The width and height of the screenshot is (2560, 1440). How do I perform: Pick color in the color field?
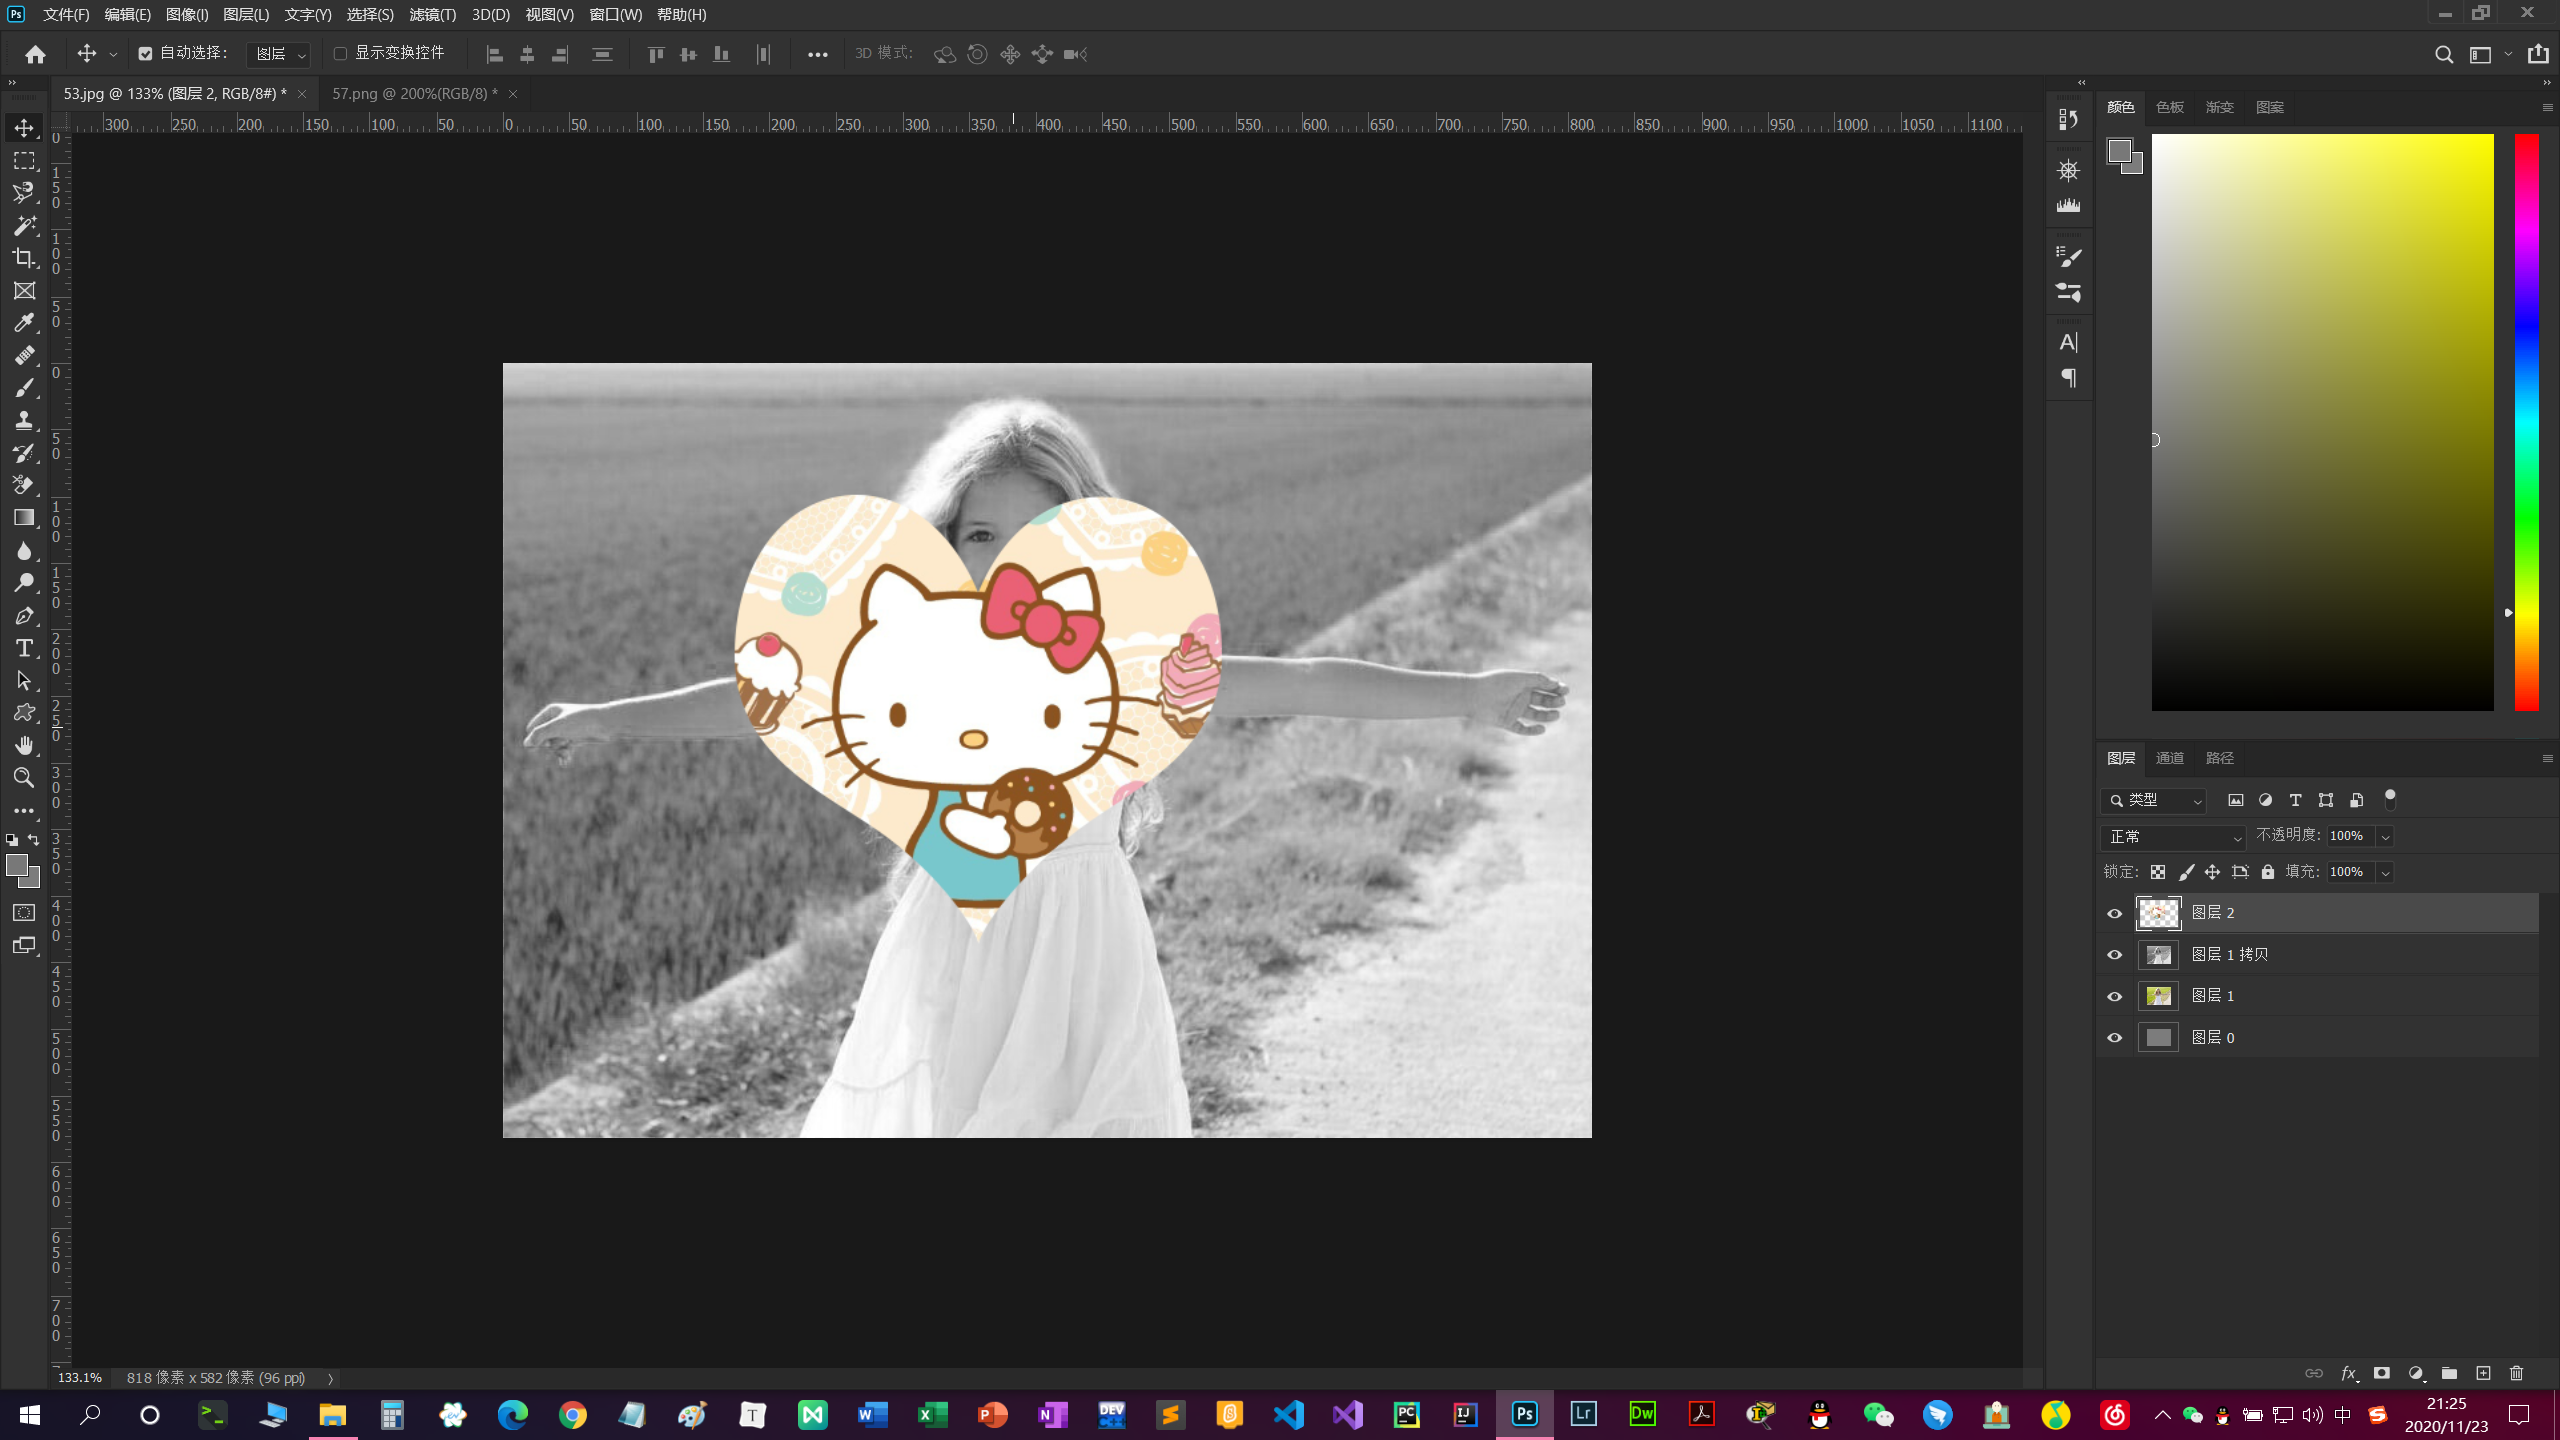click(2322, 422)
